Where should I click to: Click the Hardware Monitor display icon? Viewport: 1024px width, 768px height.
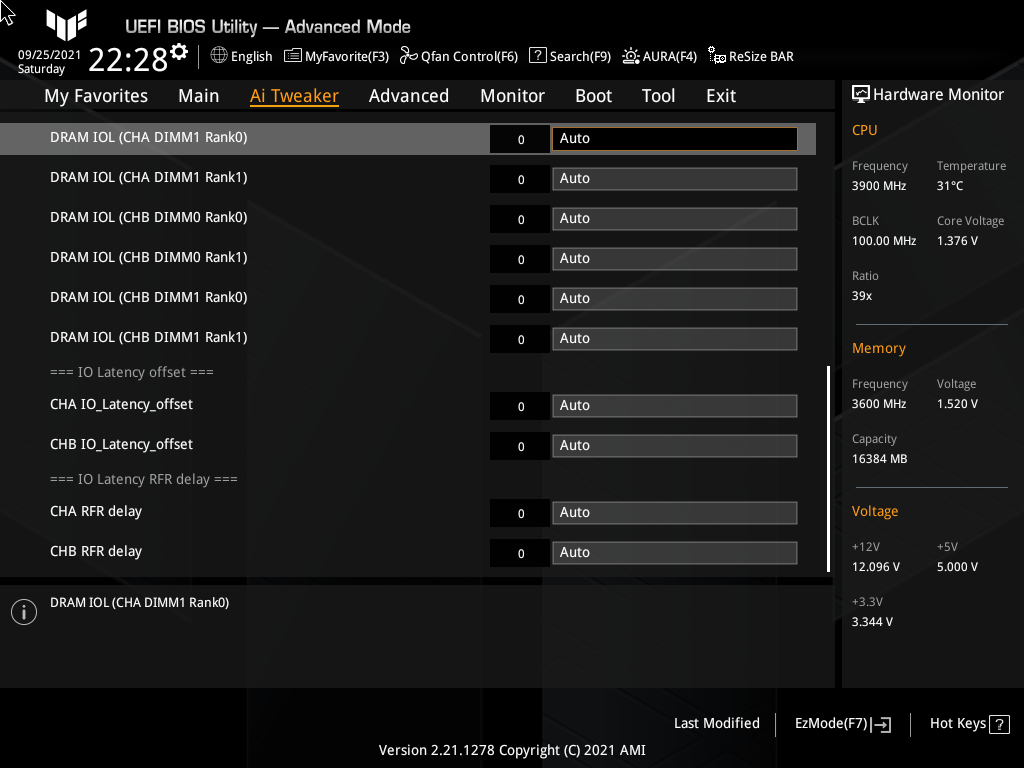[861, 95]
